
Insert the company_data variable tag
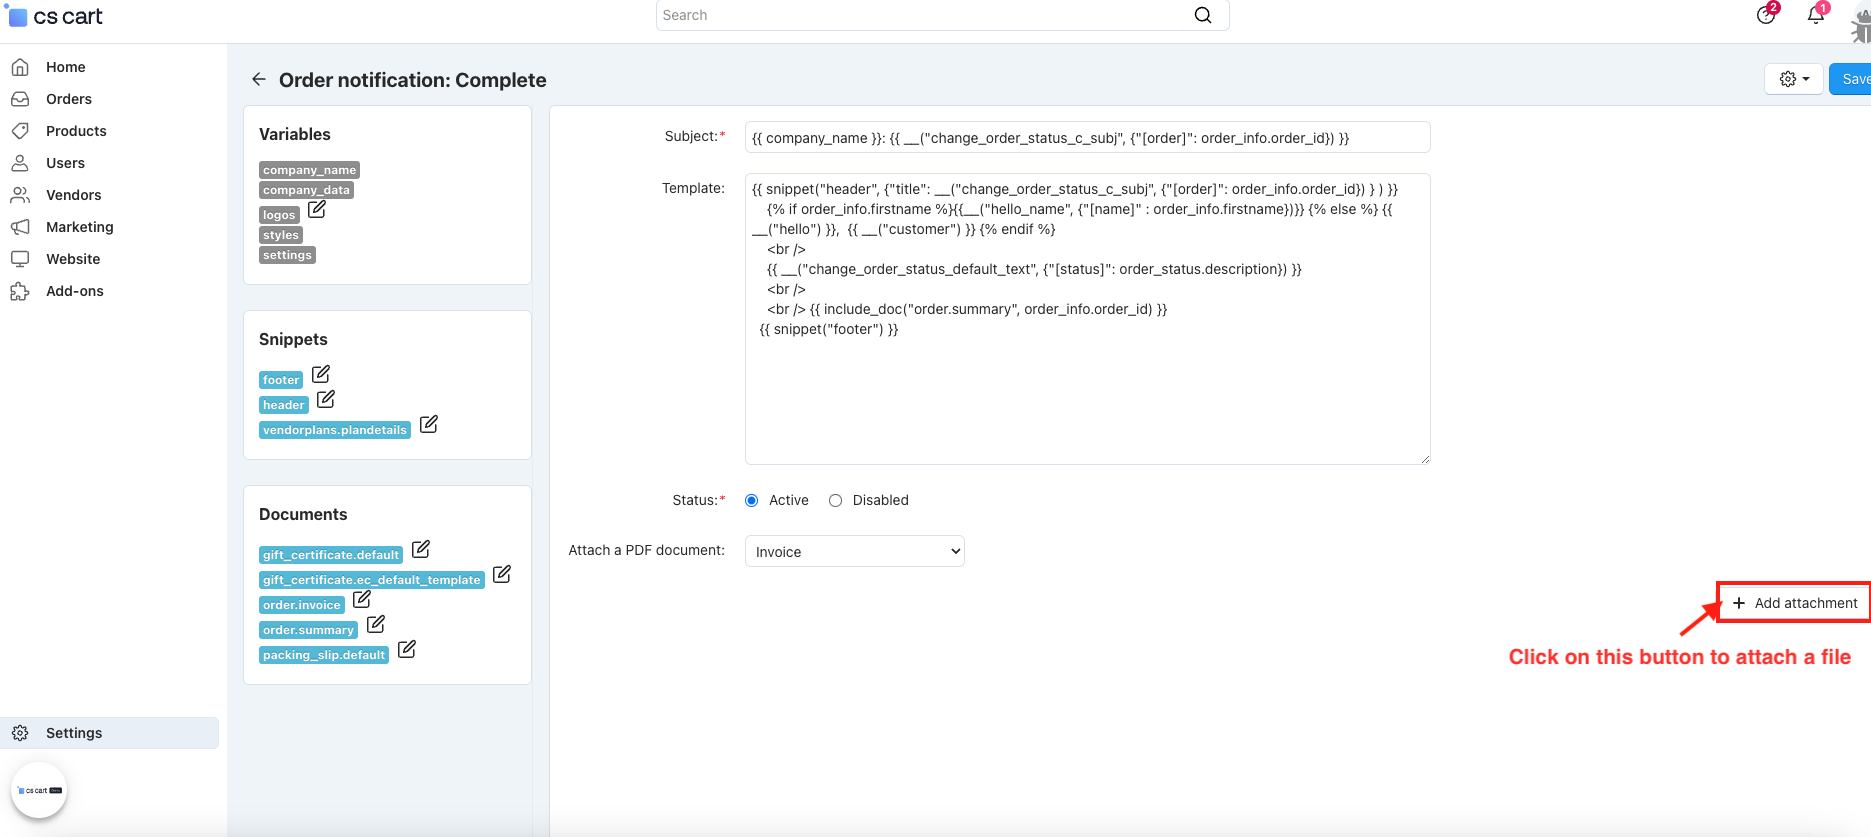click(306, 190)
